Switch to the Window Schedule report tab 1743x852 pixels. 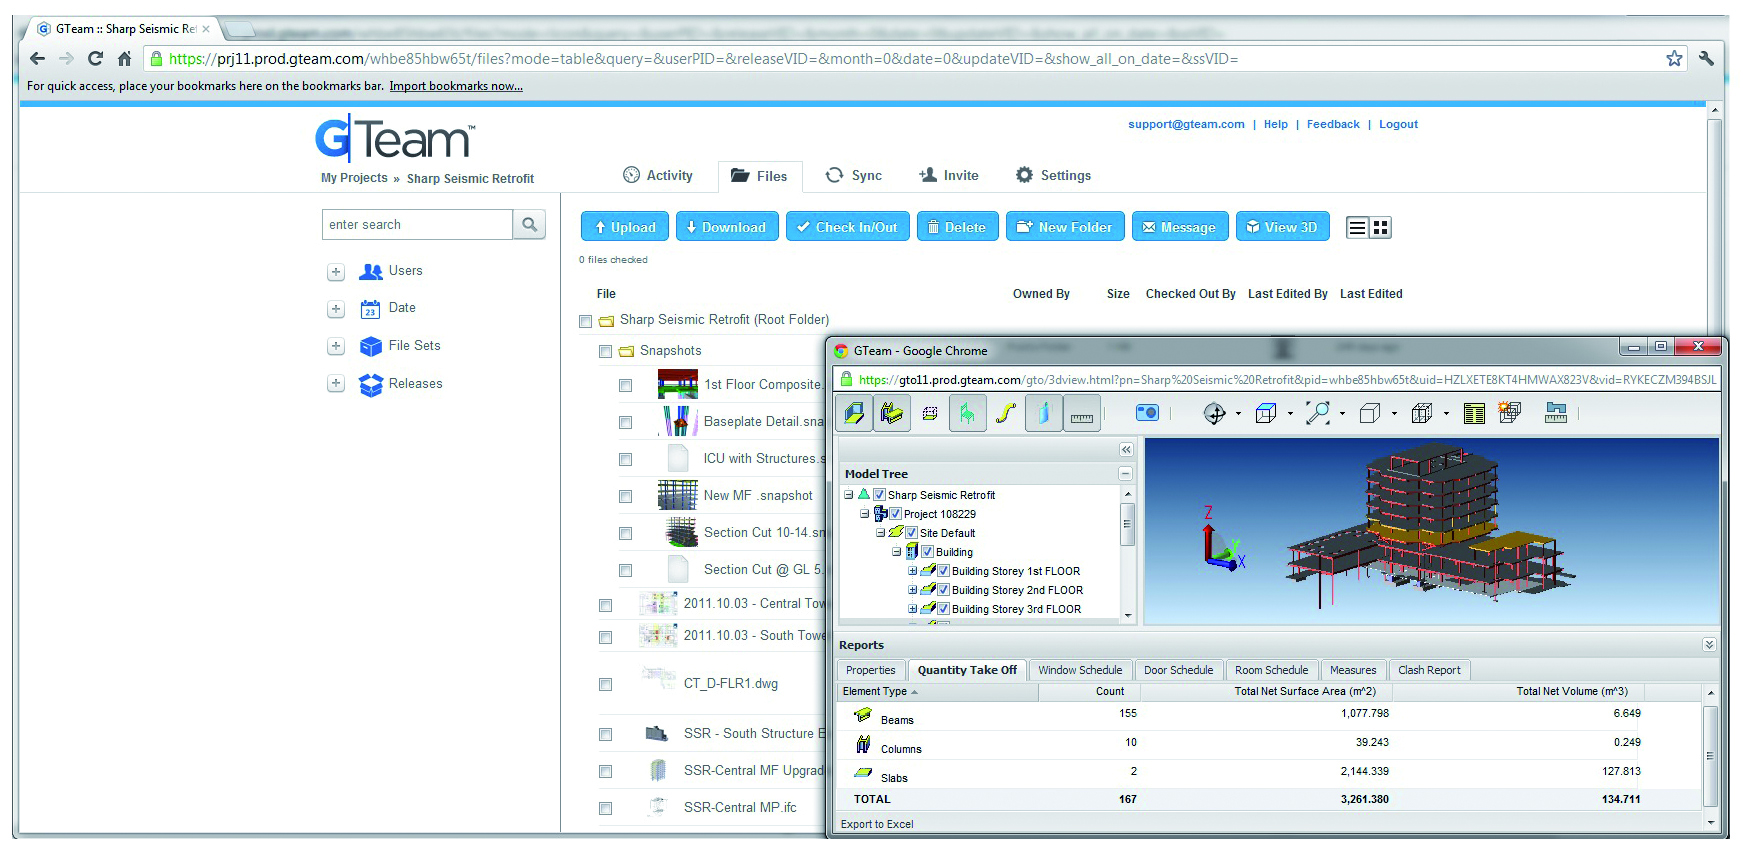pyautogui.click(x=1080, y=670)
